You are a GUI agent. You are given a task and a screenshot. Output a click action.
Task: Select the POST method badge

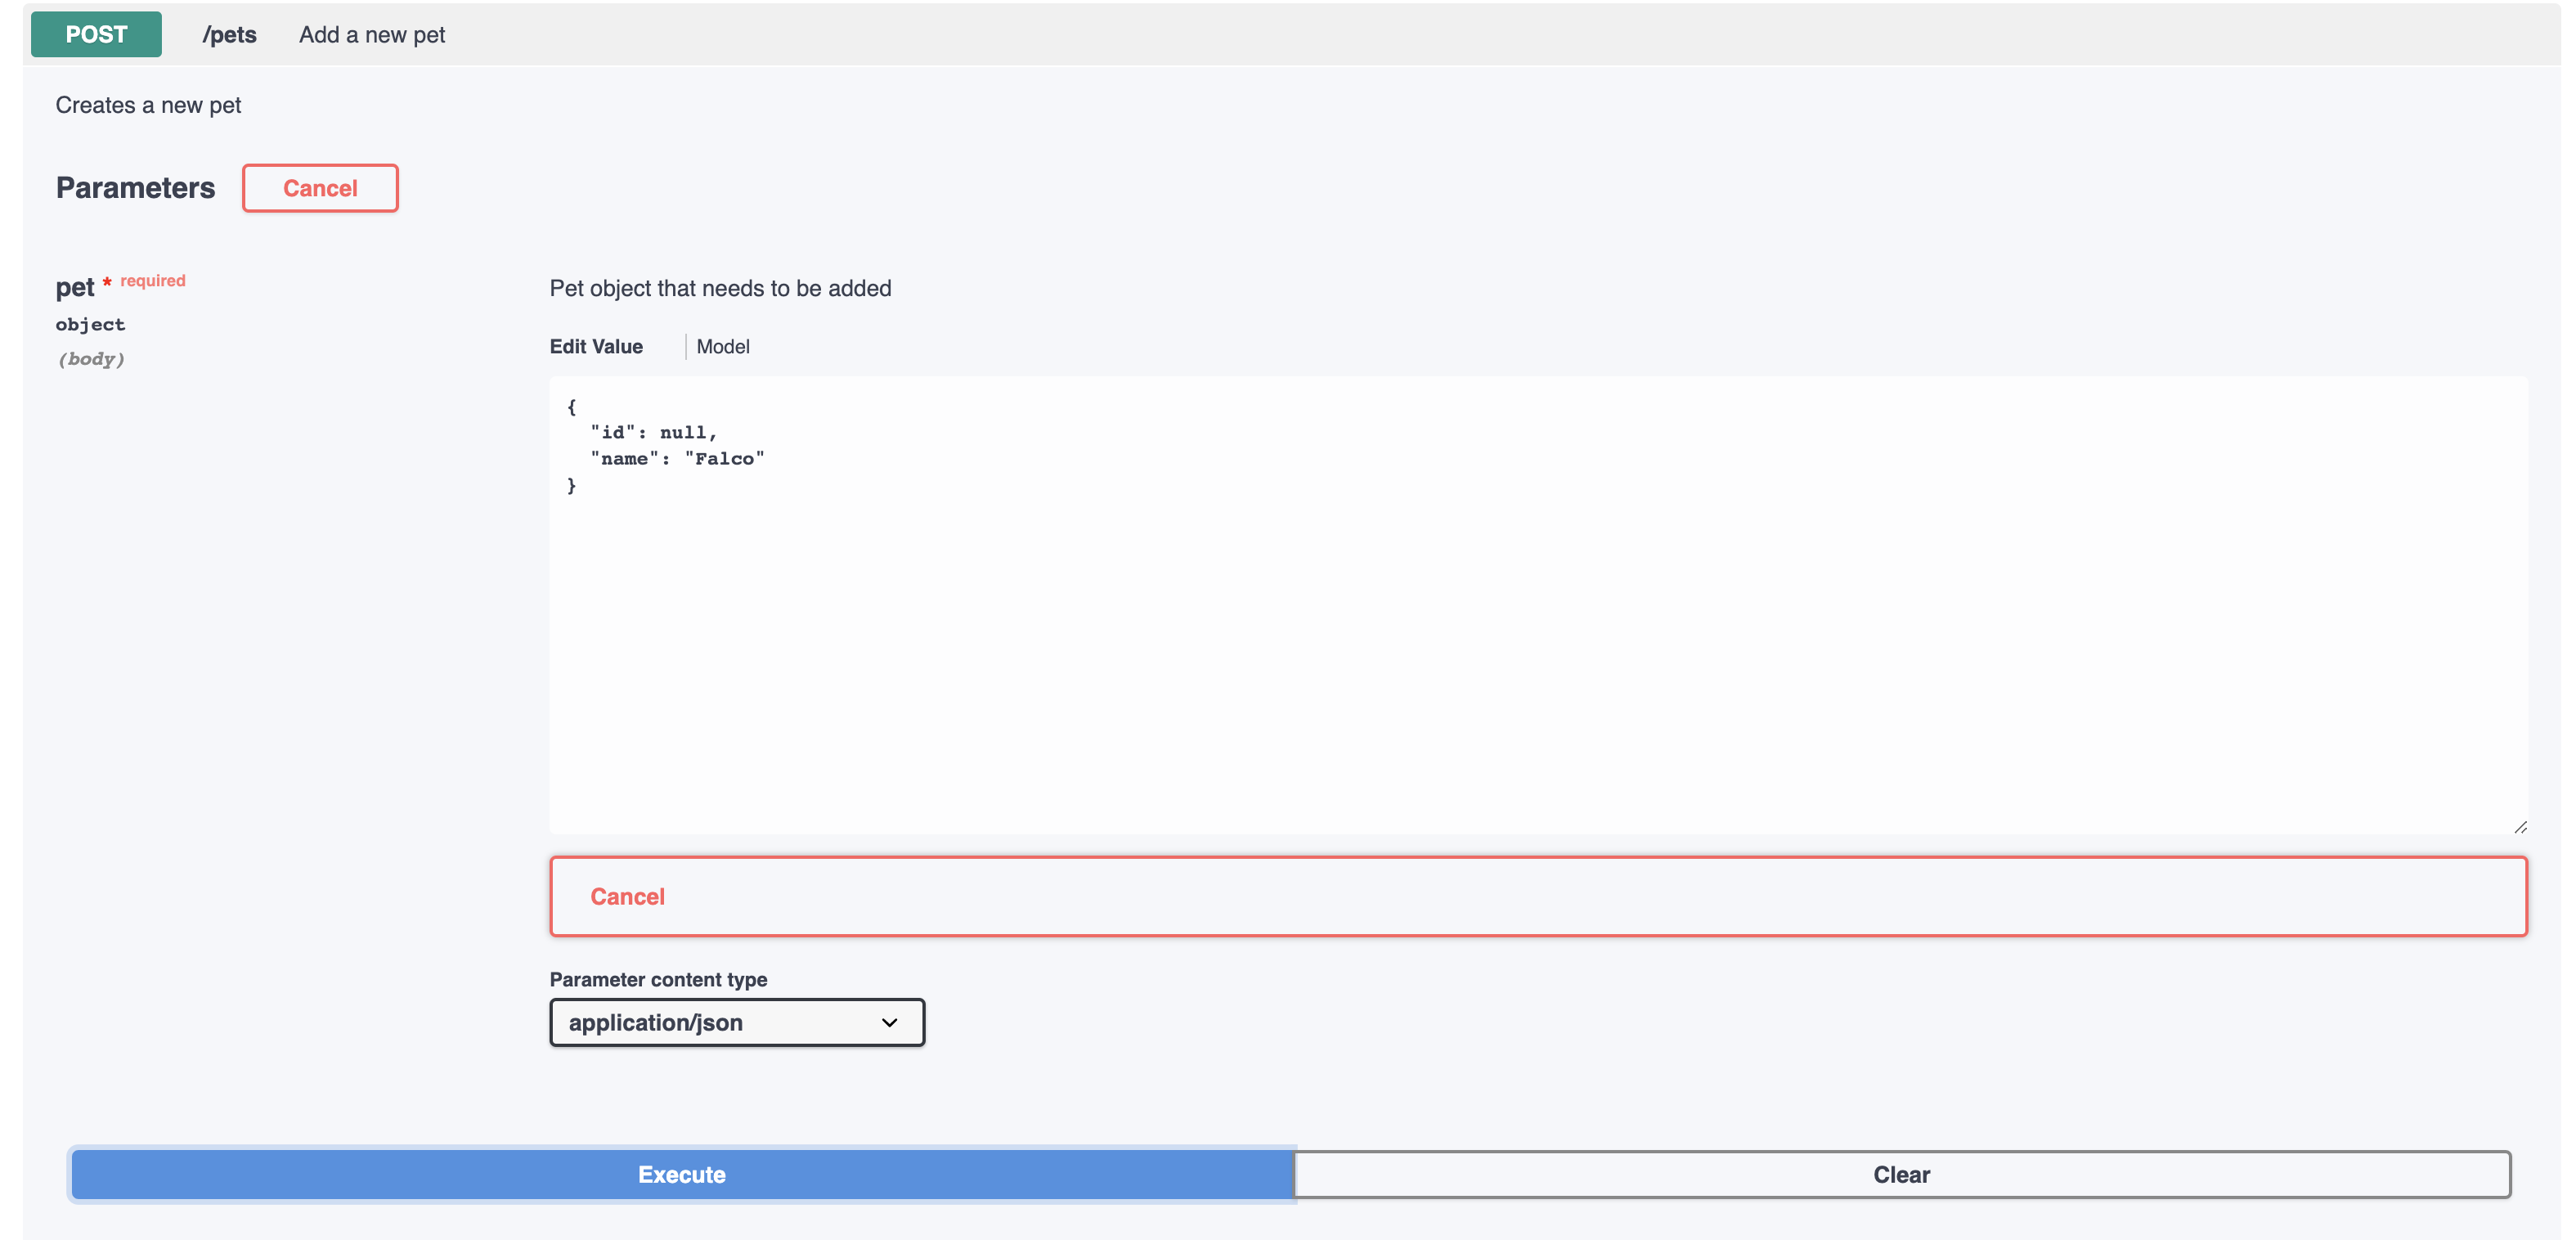[x=95, y=34]
